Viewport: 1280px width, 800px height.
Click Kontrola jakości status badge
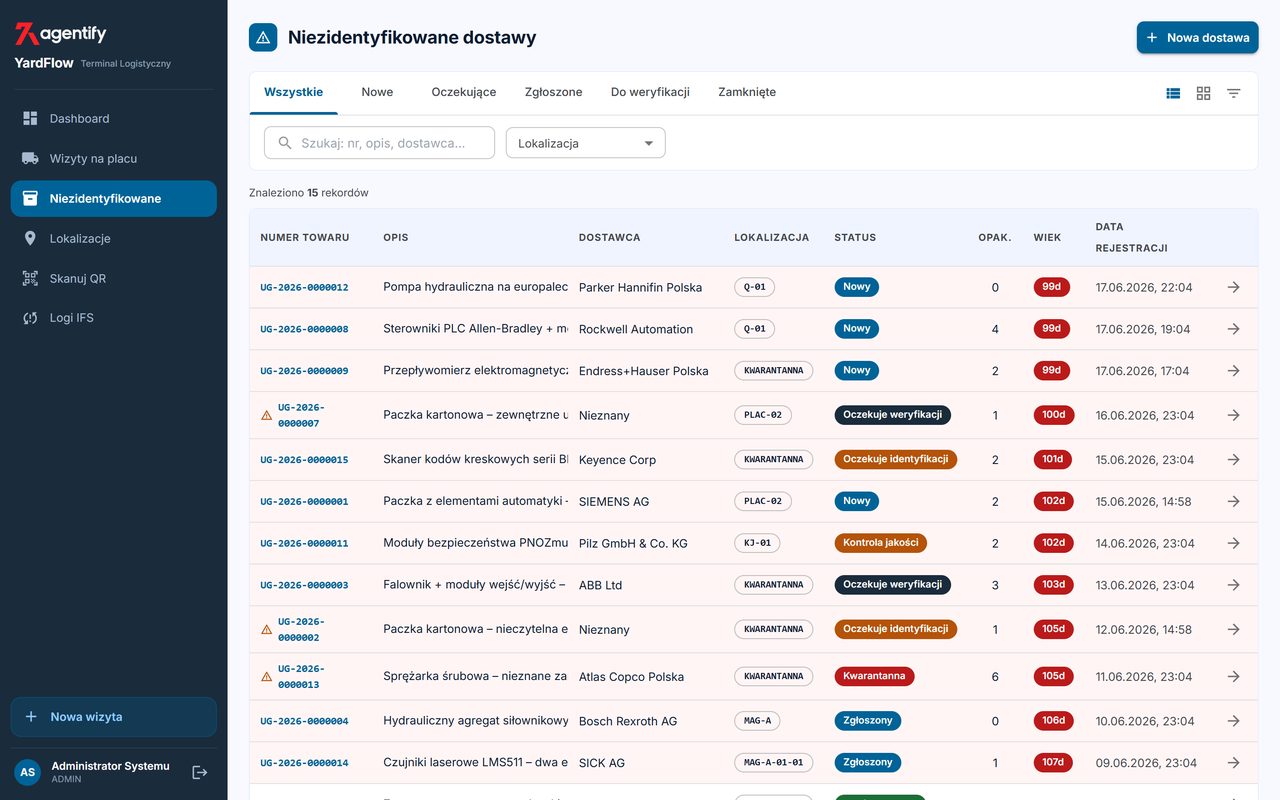click(881, 543)
